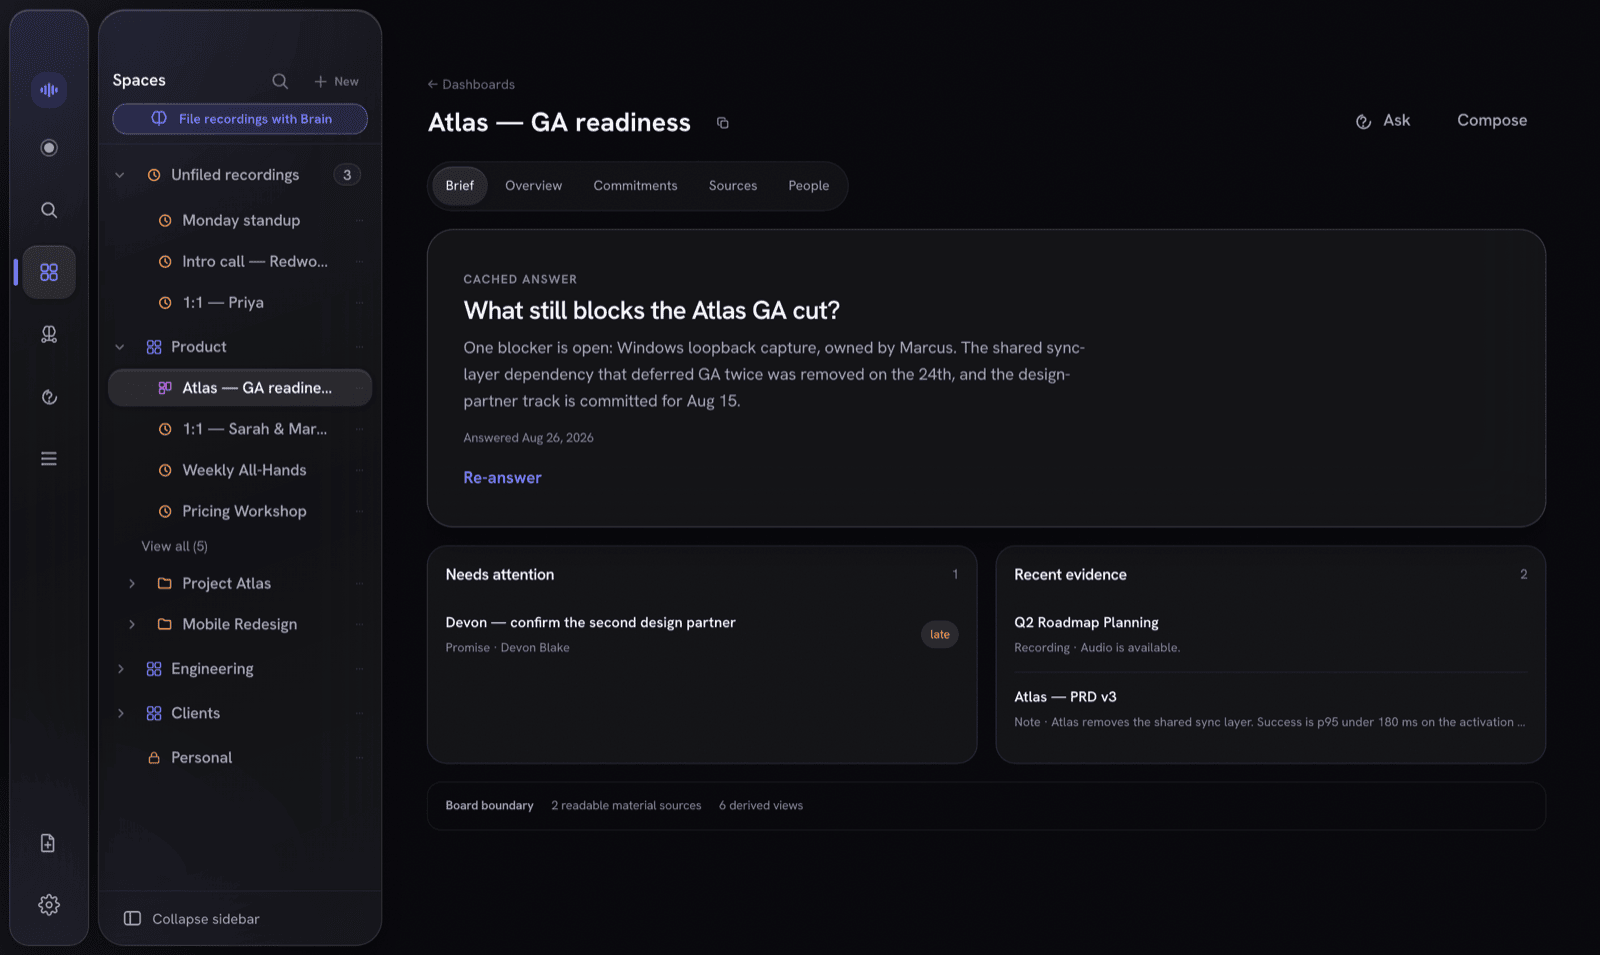
Task: Click the waveform logo icon in left rail
Action: click(48, 90)
